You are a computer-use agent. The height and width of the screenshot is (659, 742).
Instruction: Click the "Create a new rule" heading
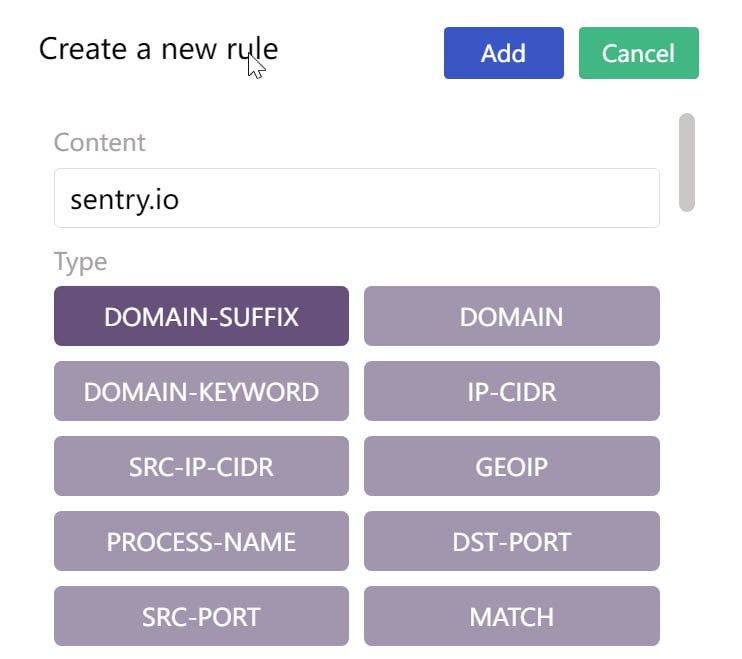click(158, 49)
